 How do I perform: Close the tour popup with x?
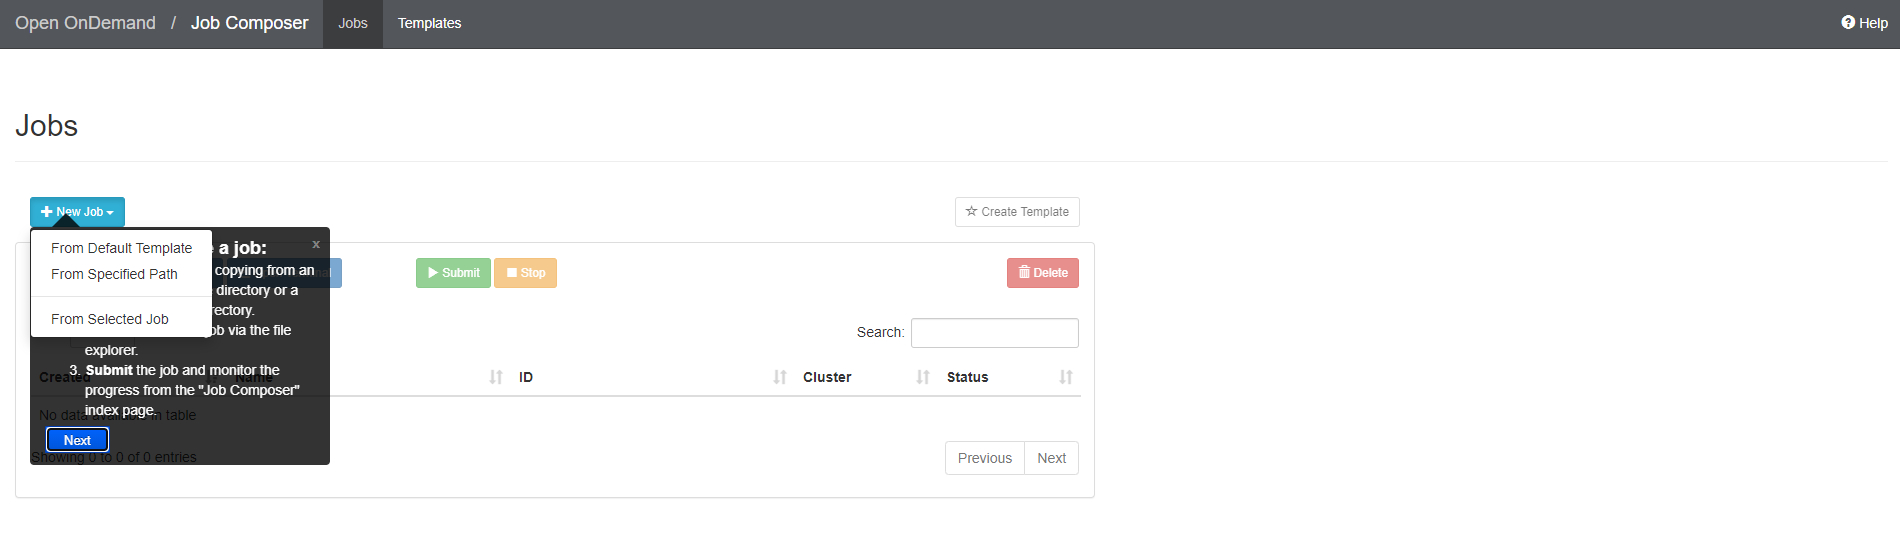[316, 244]
